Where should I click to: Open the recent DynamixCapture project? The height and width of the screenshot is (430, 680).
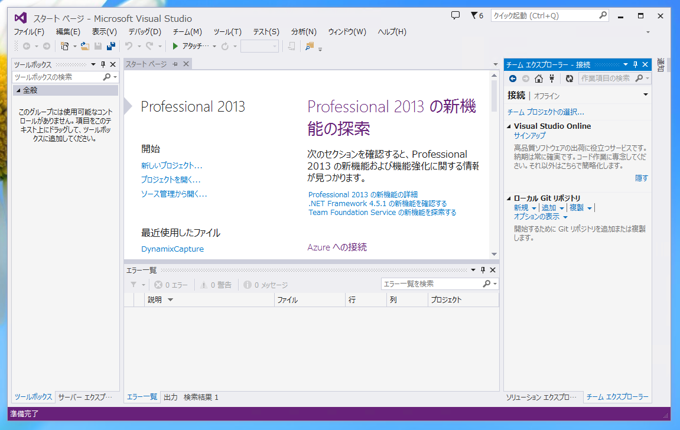(x=173, y=249)
